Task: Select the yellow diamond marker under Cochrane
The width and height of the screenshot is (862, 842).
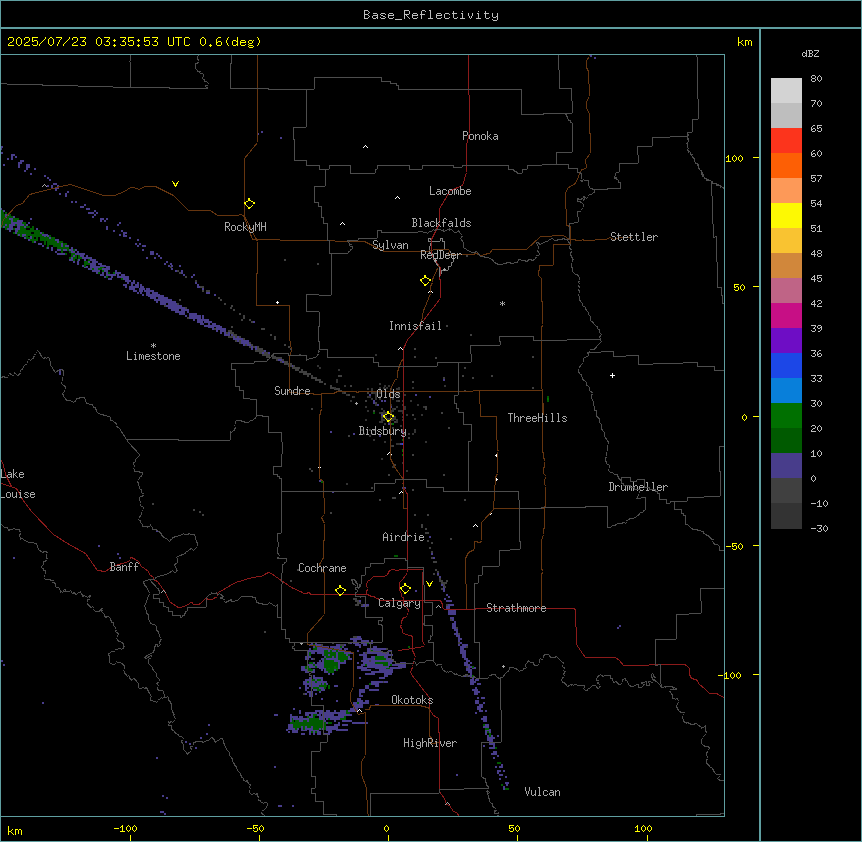Action: [x=340, y=590]
